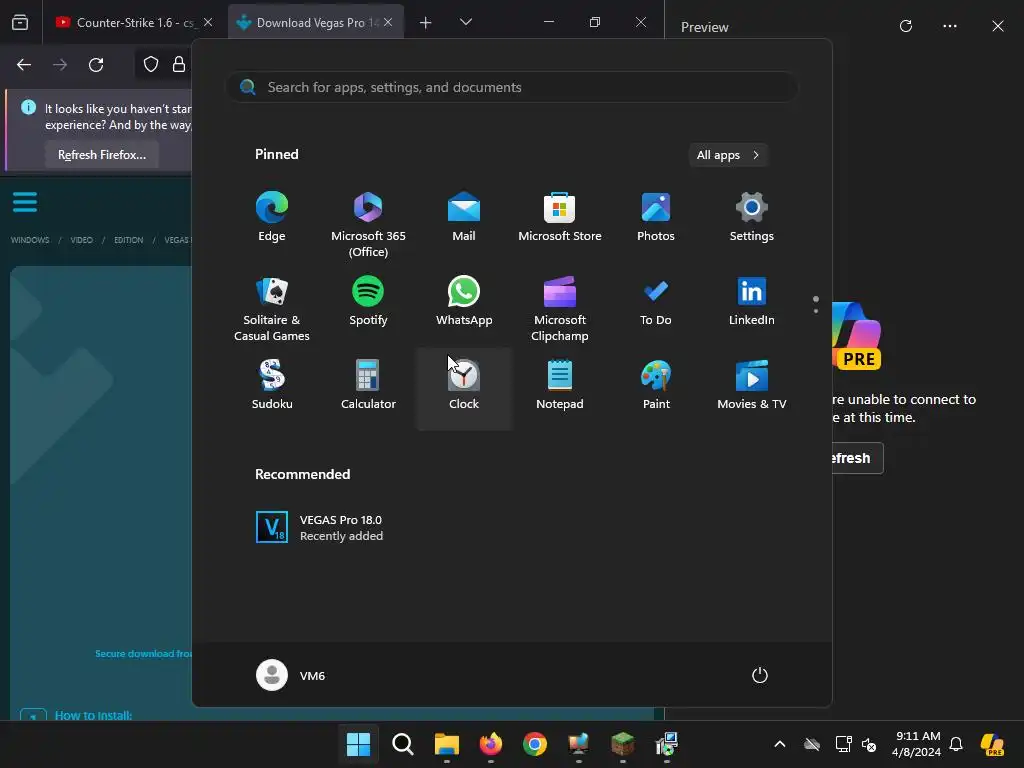Open Microsoft Store from pinned apps
Image resolution: width=1024 pixels, height=768 pixels.
pyautogui.click(x=560, y=217)
